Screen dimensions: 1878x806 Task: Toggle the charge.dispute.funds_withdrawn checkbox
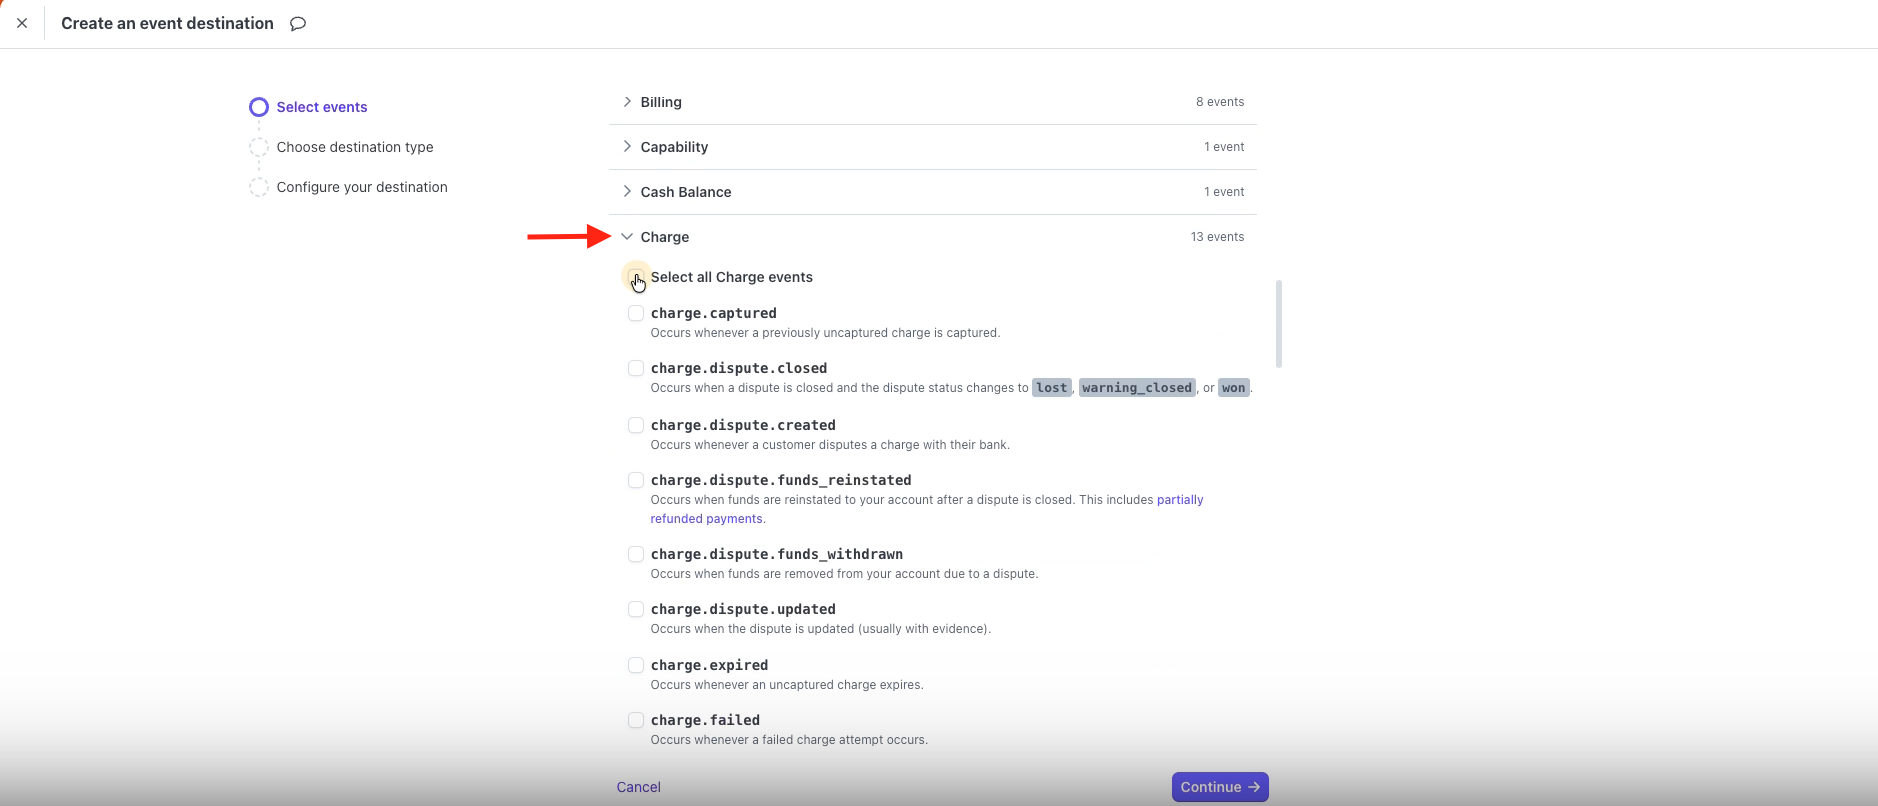click(636, 554)
